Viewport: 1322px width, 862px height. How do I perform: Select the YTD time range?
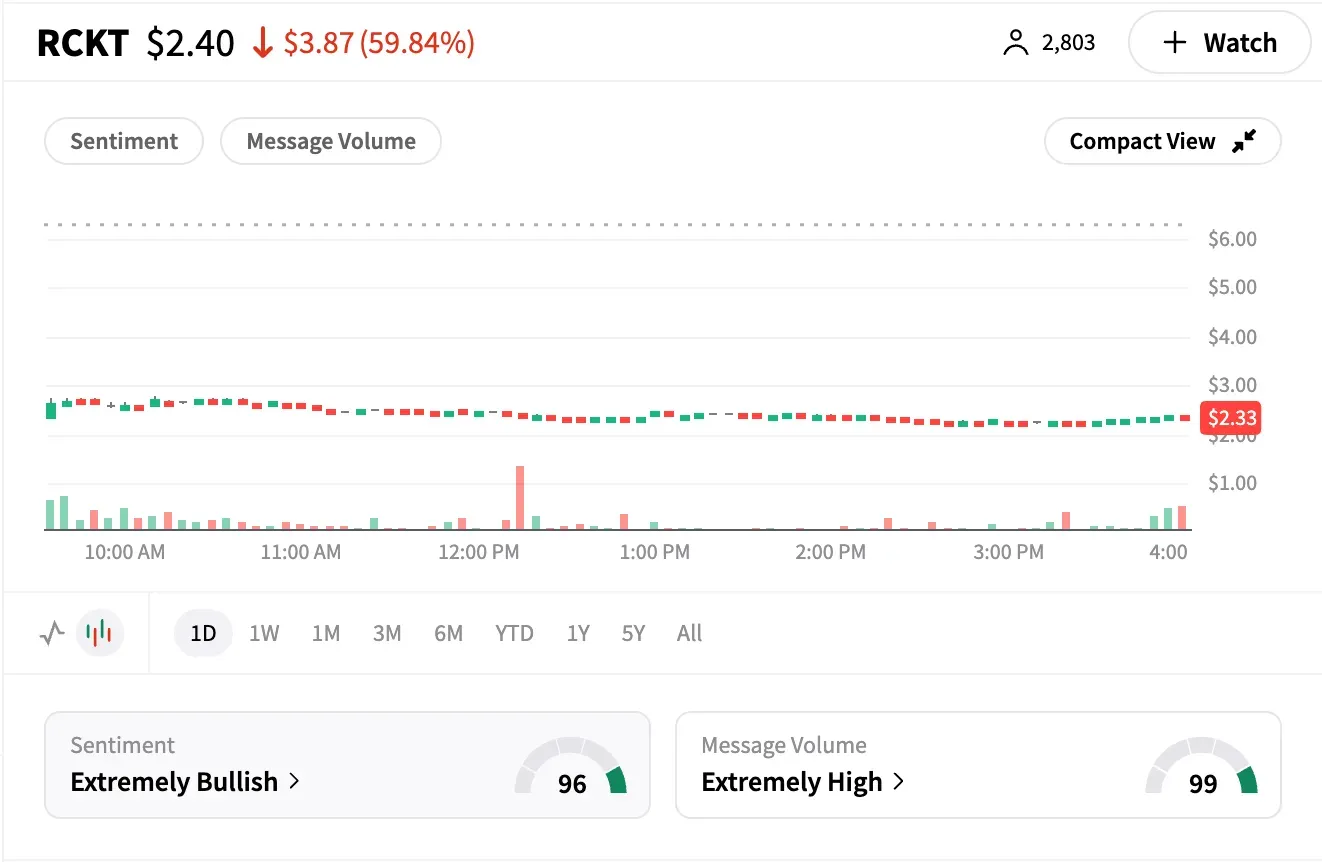click(514, 633)
